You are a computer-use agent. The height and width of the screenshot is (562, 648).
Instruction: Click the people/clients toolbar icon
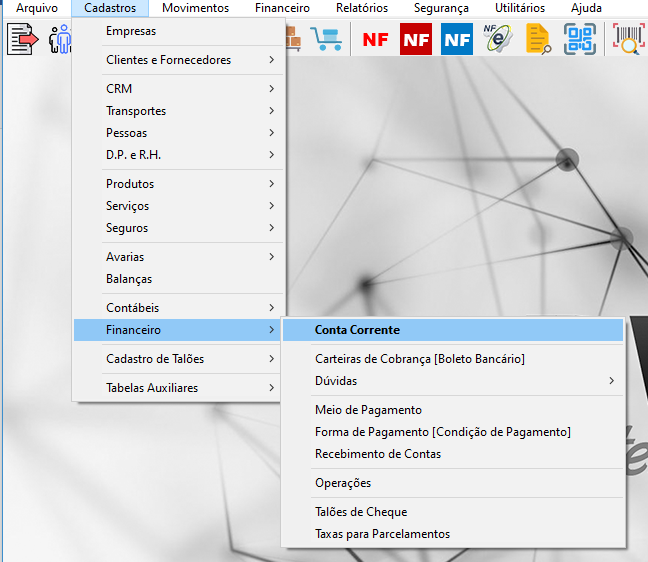(x=60, y=39)
